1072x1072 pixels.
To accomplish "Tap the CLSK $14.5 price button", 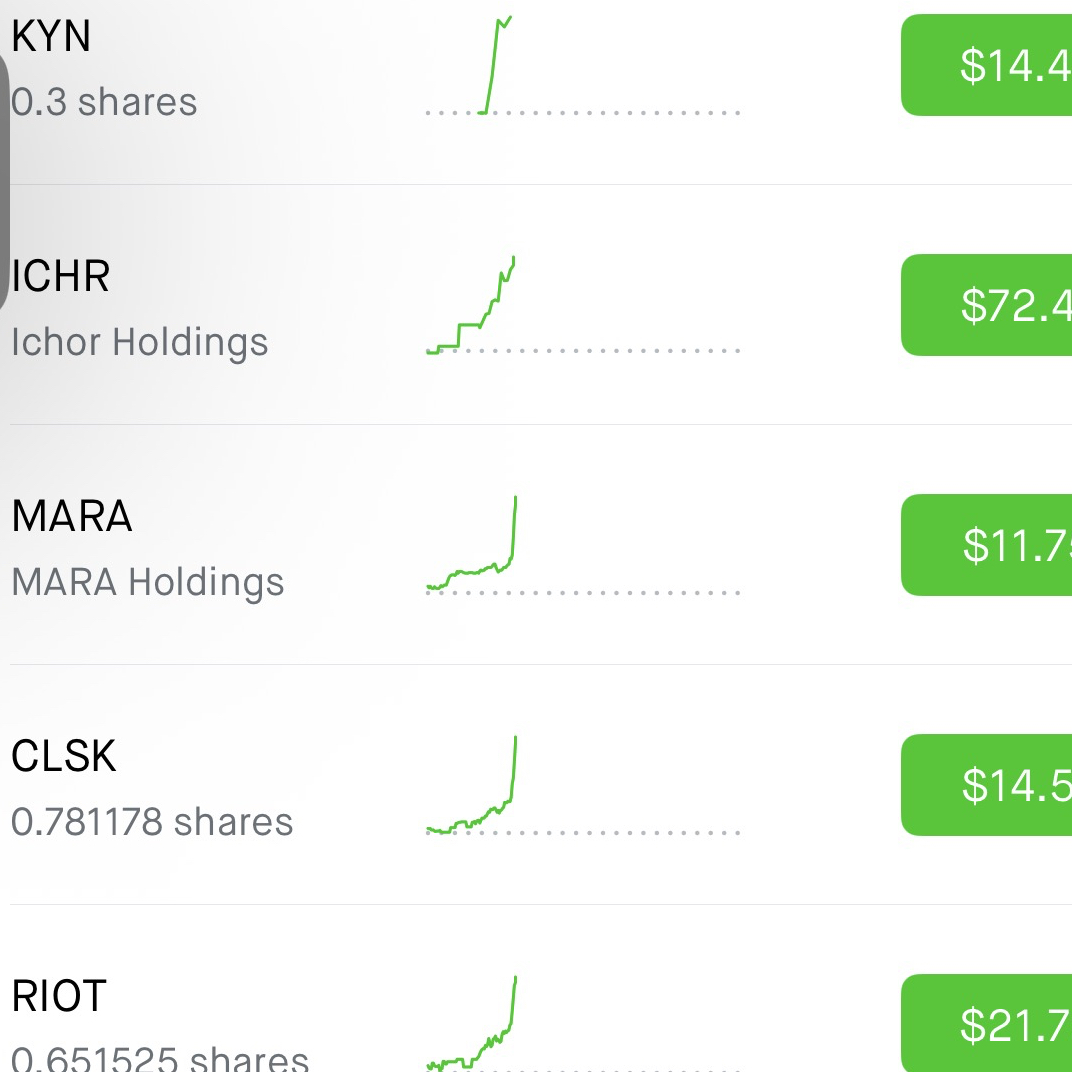I will (987, 785).
